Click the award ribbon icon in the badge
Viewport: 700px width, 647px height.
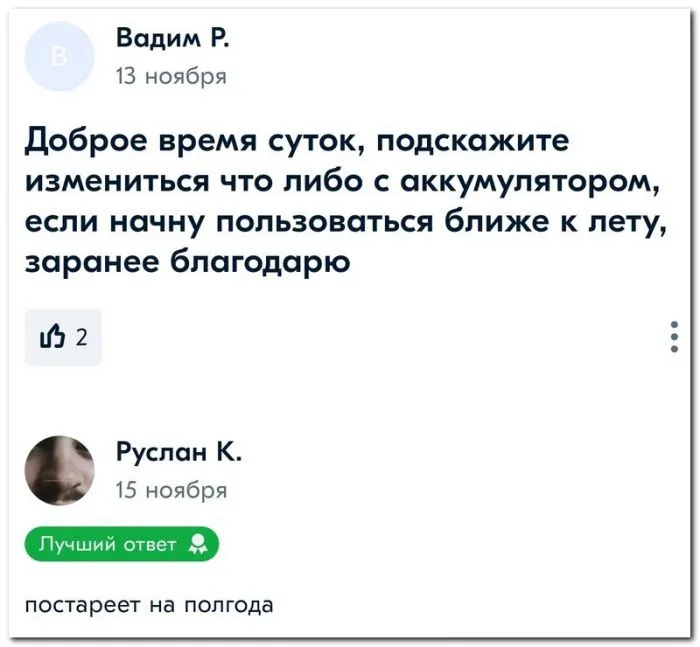click(197, 545)
